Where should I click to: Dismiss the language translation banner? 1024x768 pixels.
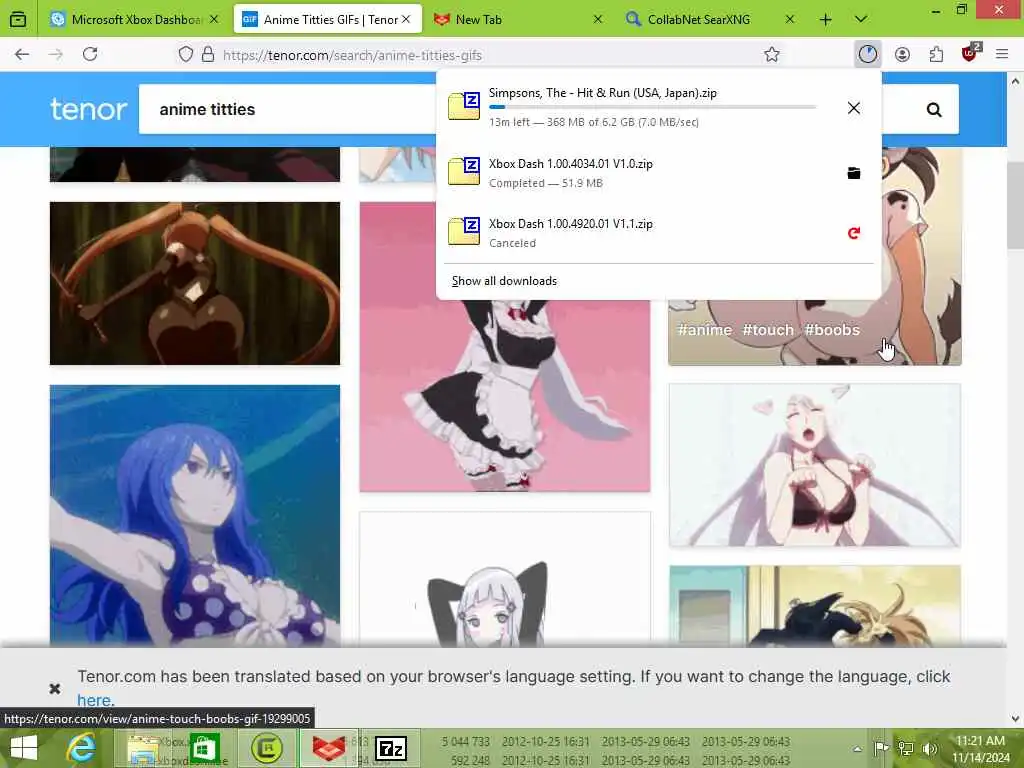(55, 688)
